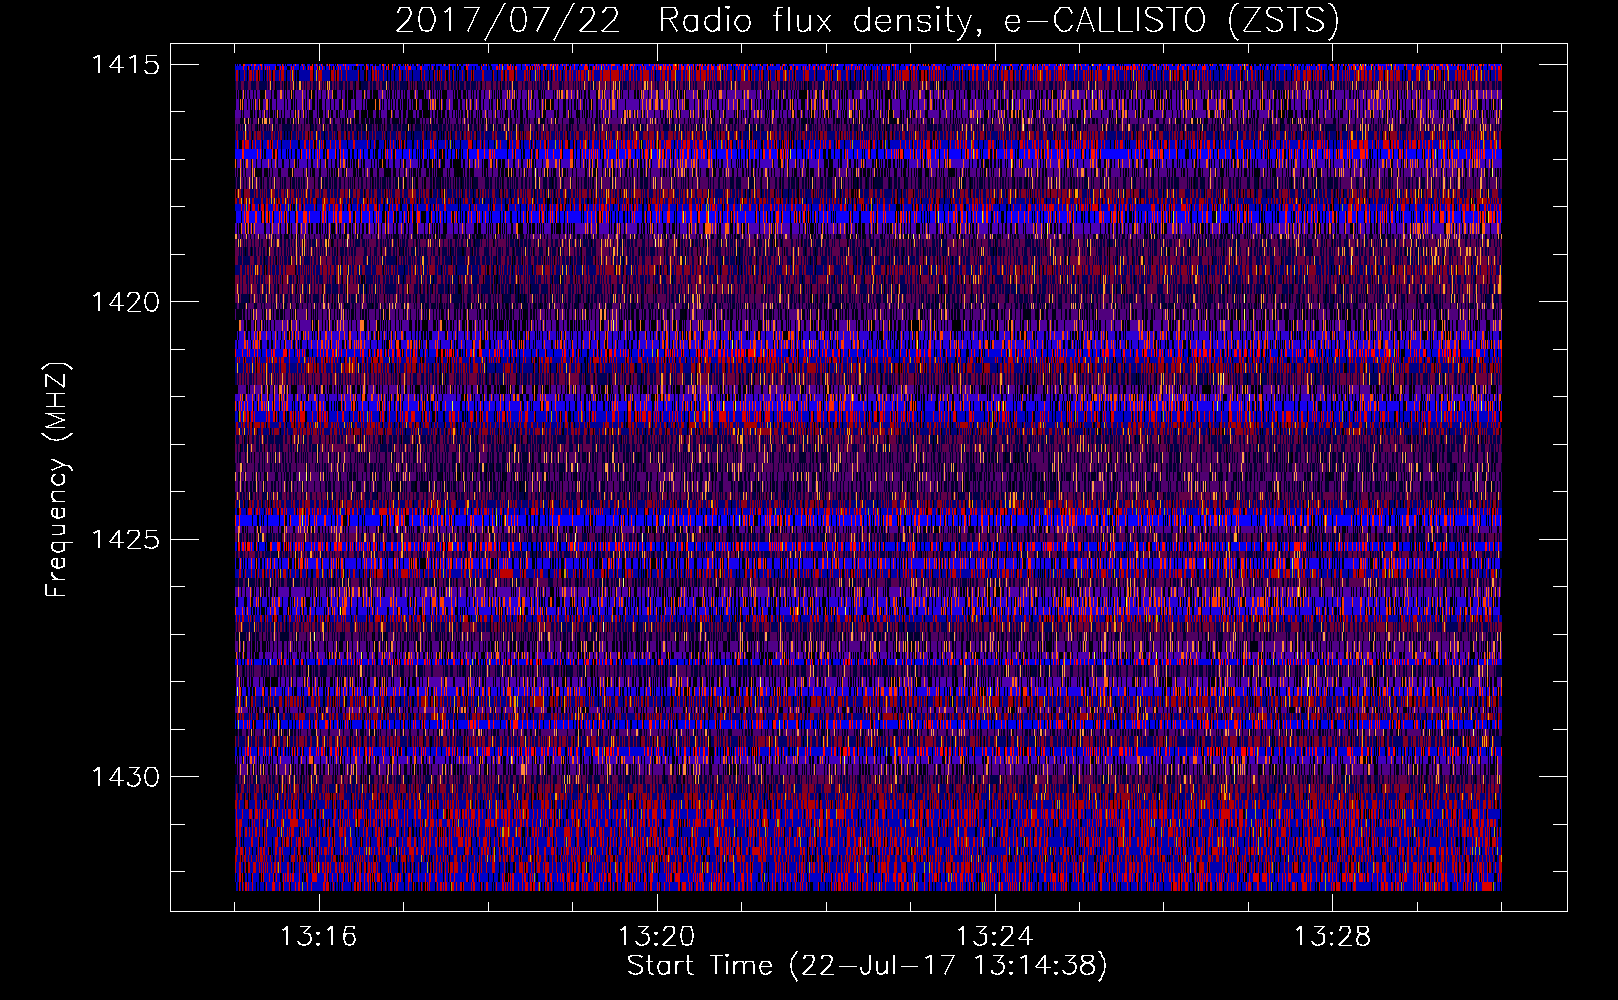Screen dimensions: 1618x1000
Task: Click the 13:16 time tick label
Action: (318, 937)
